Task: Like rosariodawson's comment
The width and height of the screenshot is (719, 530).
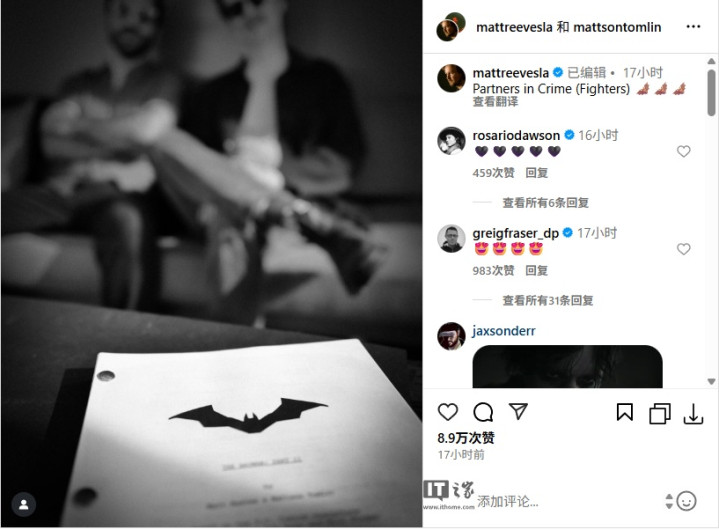Action: (683, 151)
